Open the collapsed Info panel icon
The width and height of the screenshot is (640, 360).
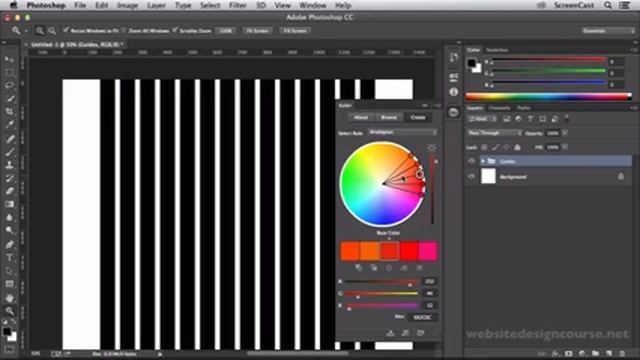pos(453,92)
